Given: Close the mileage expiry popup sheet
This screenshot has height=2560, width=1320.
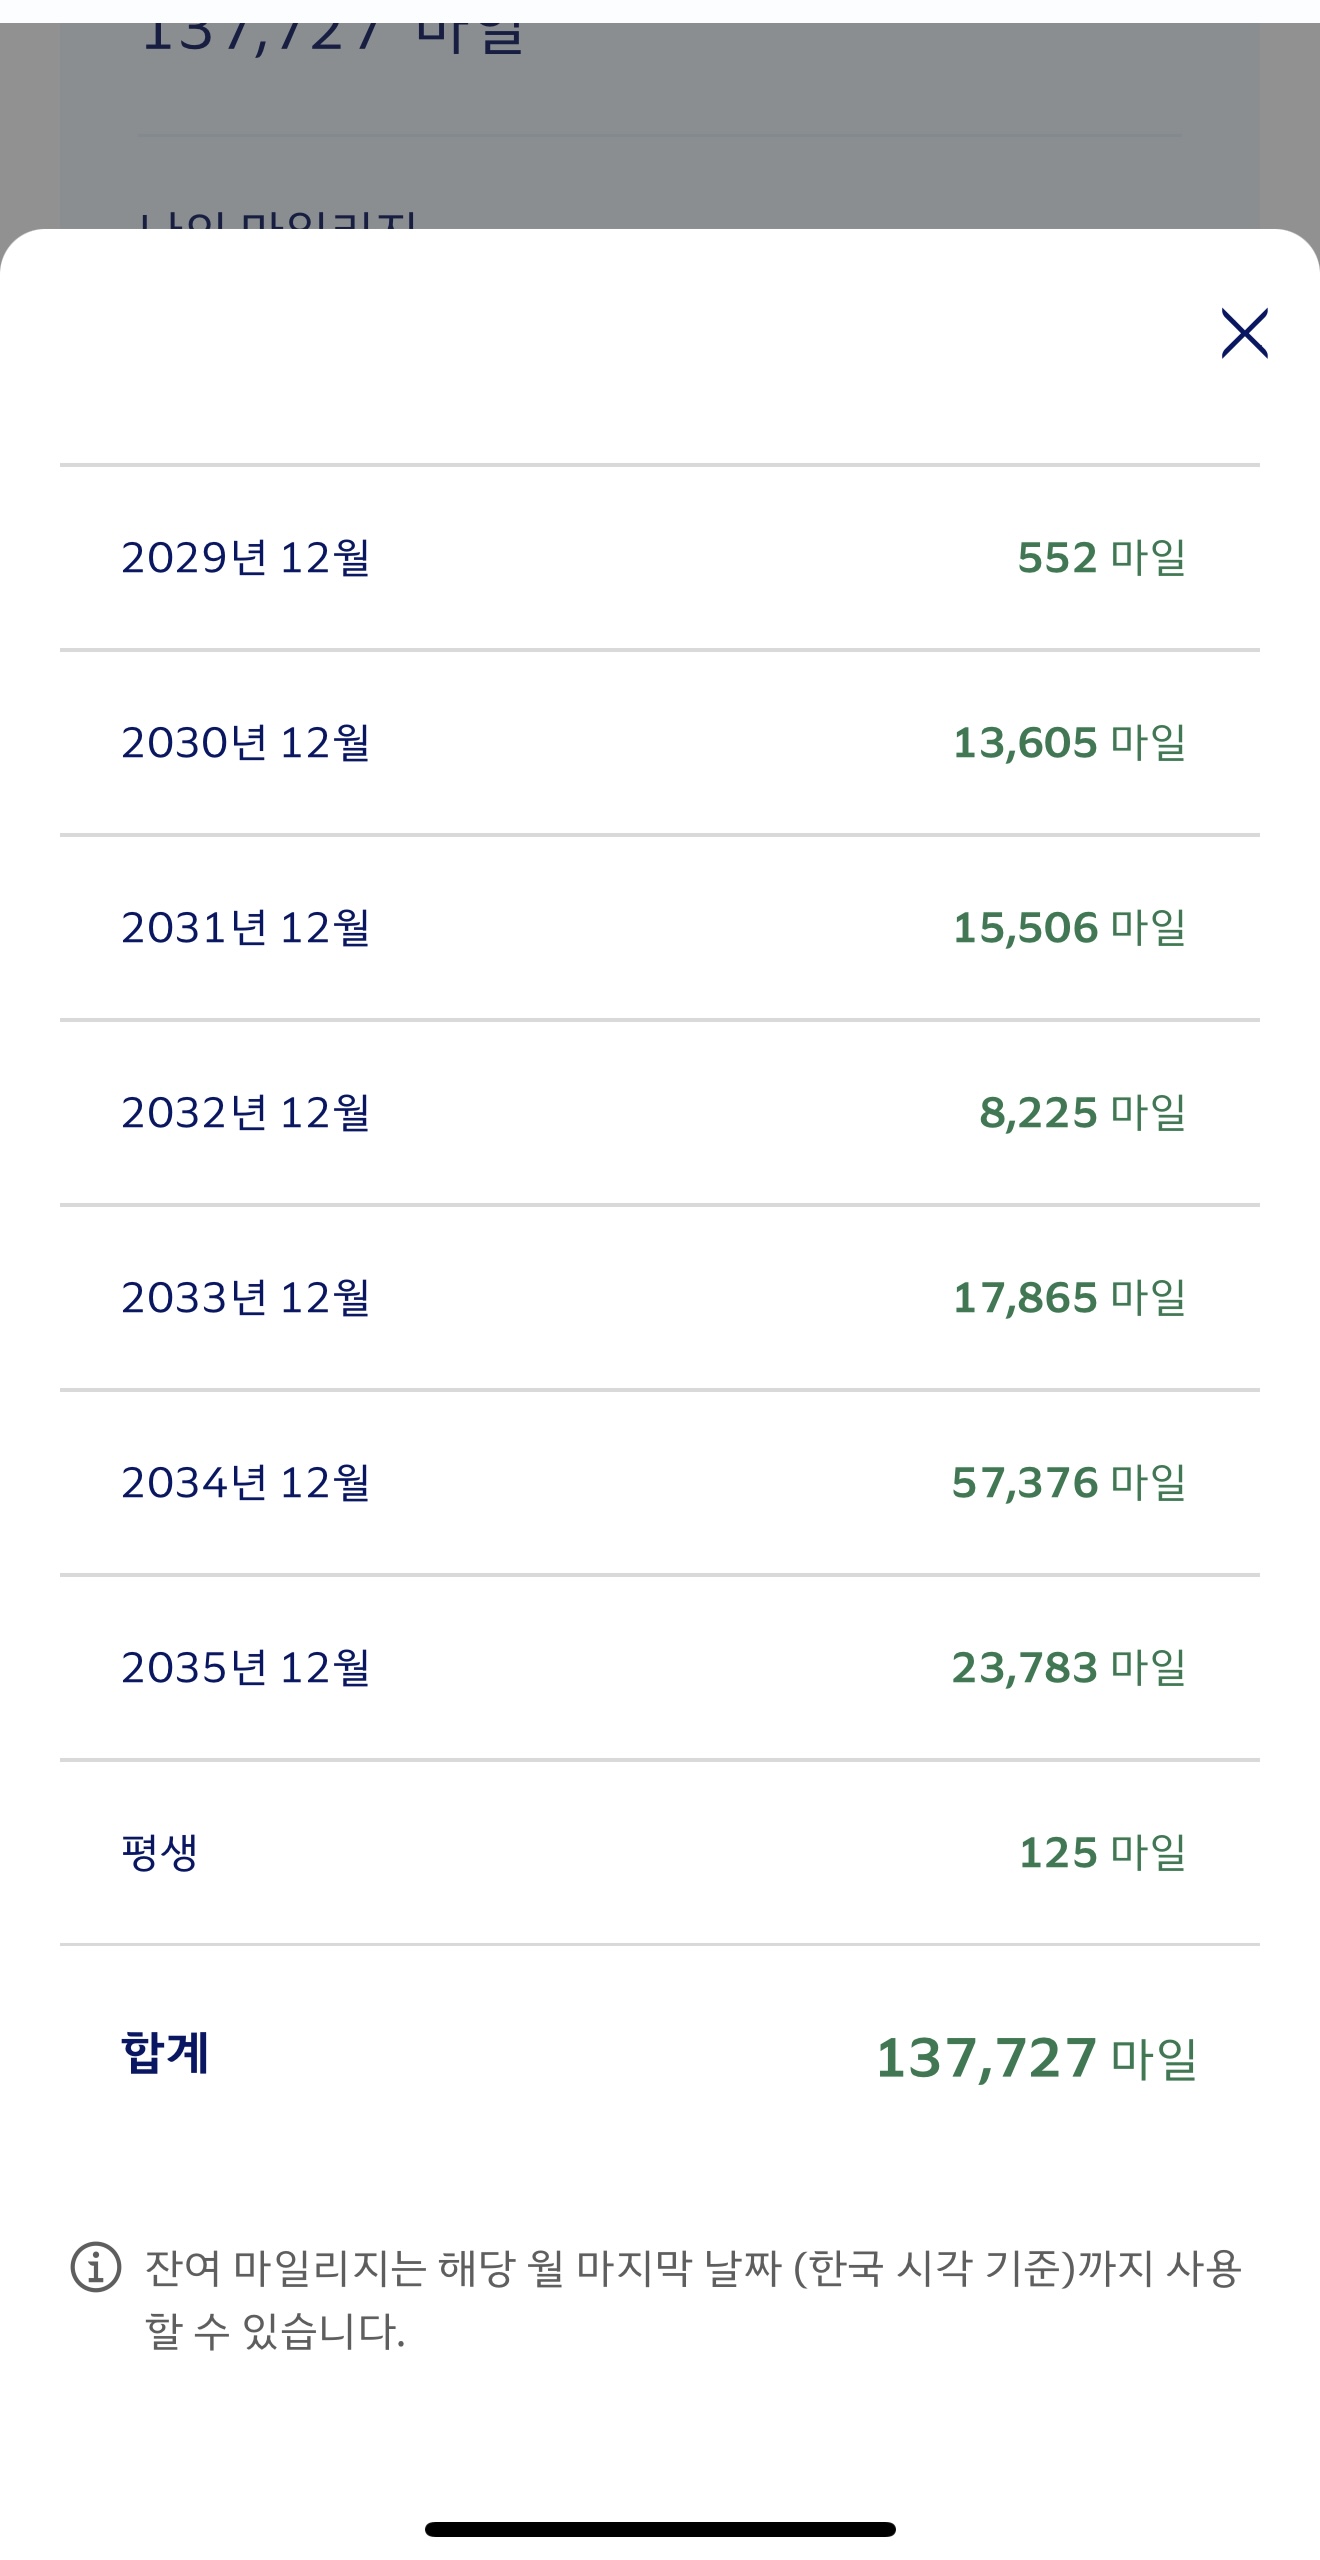Looking at the screenshot, I should 1244,333.
